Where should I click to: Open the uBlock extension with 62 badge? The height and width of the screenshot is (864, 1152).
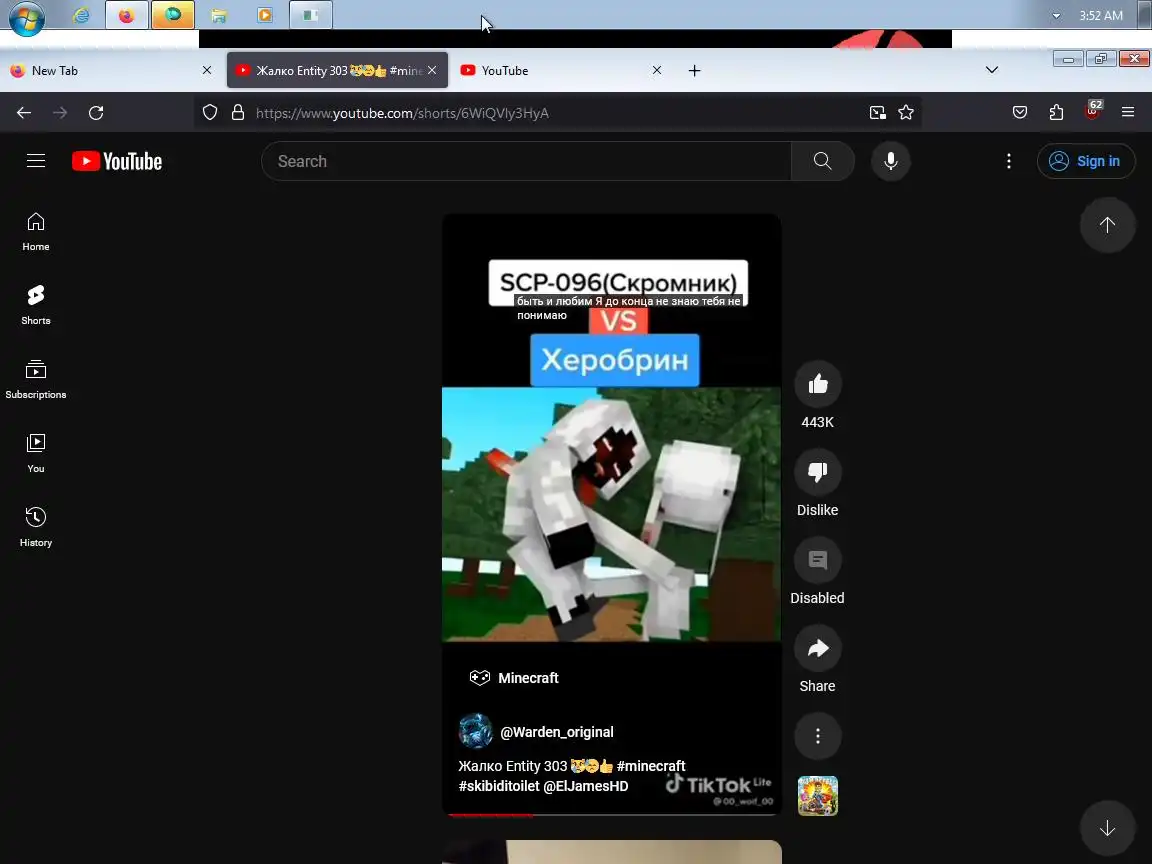click(x=1092, y=112)
